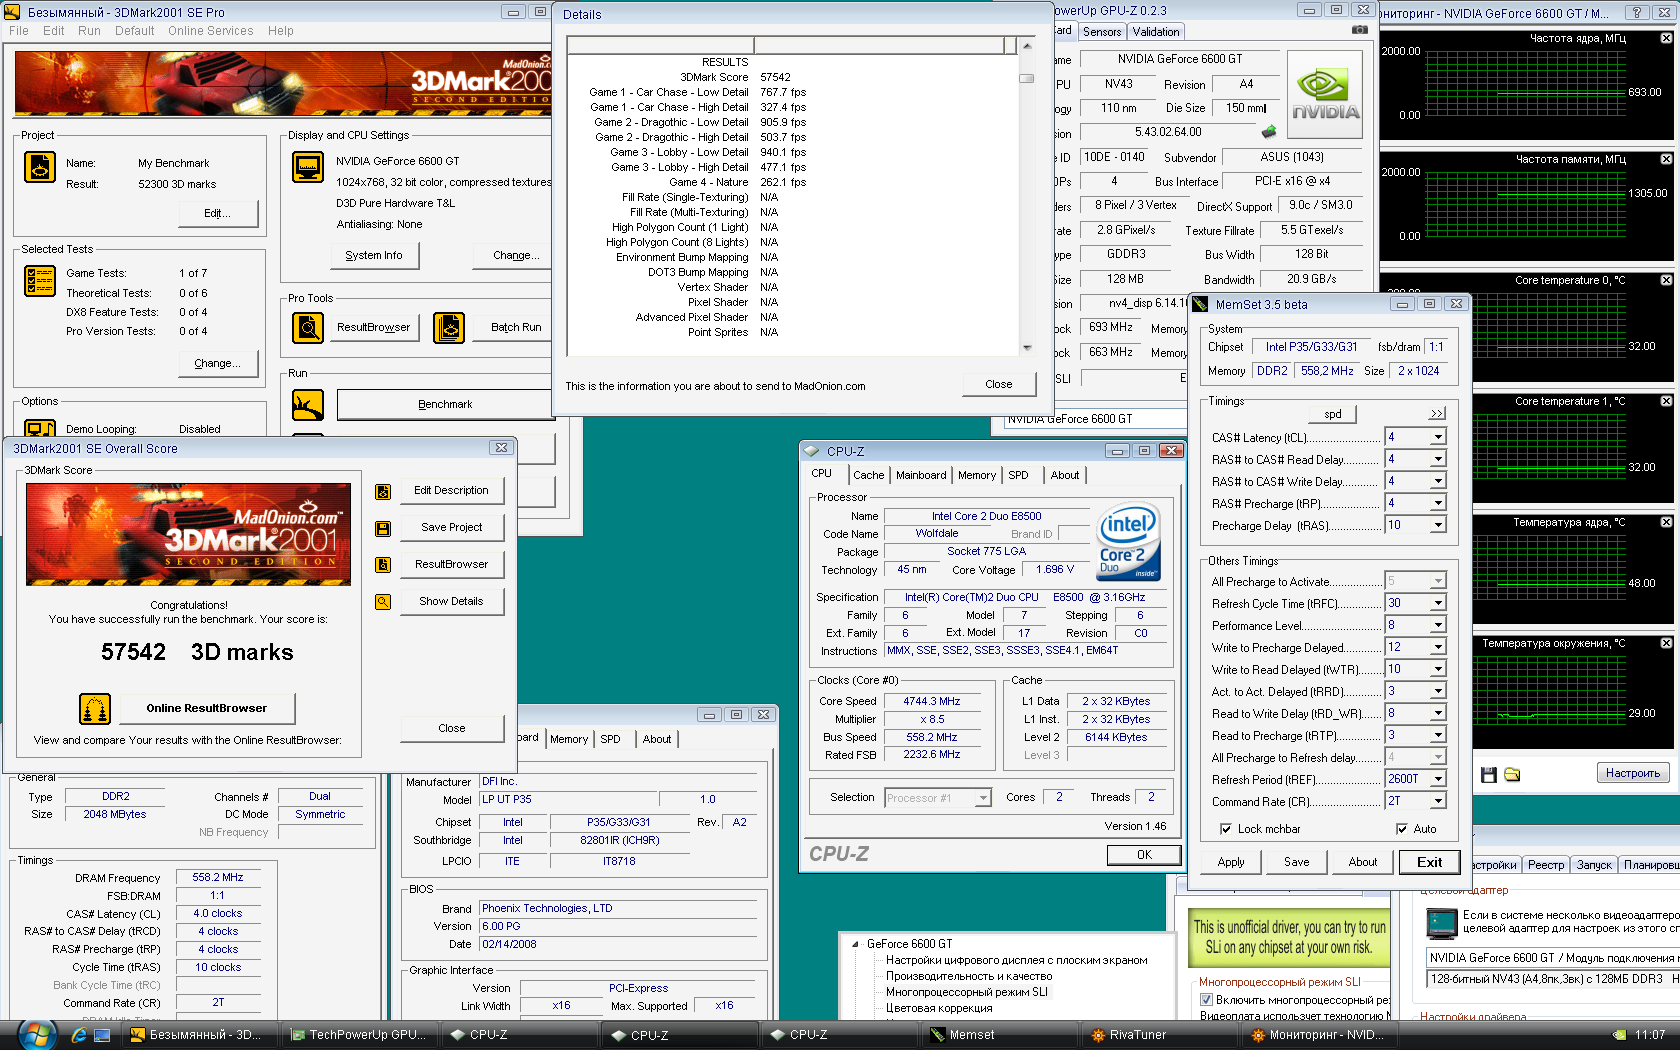Launch Internet Explorer from quick launch
The width and height of the screenshot is (1680, 1050).
pyautogui.click(x=79, y=1036)
